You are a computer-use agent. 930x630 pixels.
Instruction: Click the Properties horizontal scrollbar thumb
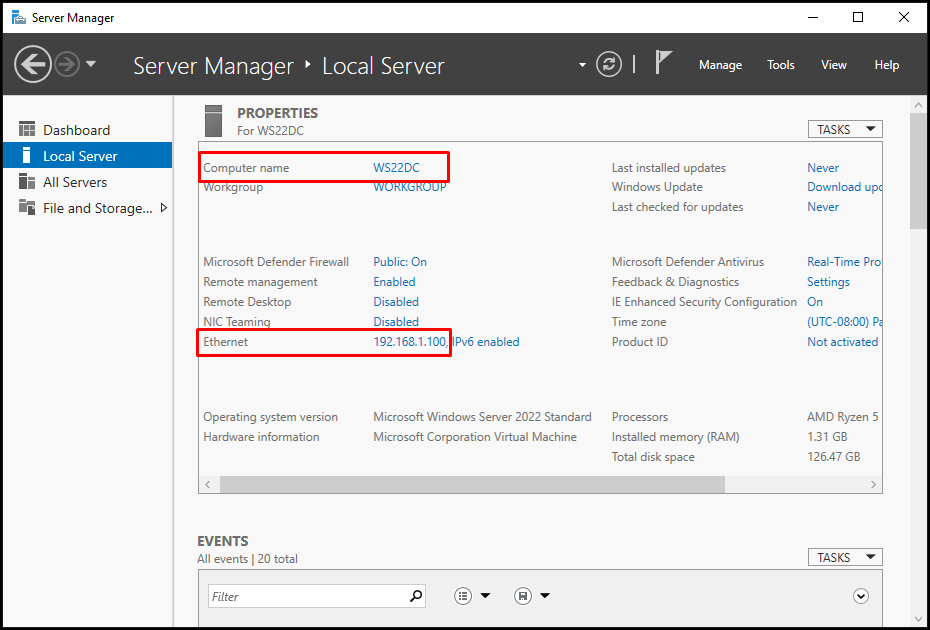pos(472,484)
